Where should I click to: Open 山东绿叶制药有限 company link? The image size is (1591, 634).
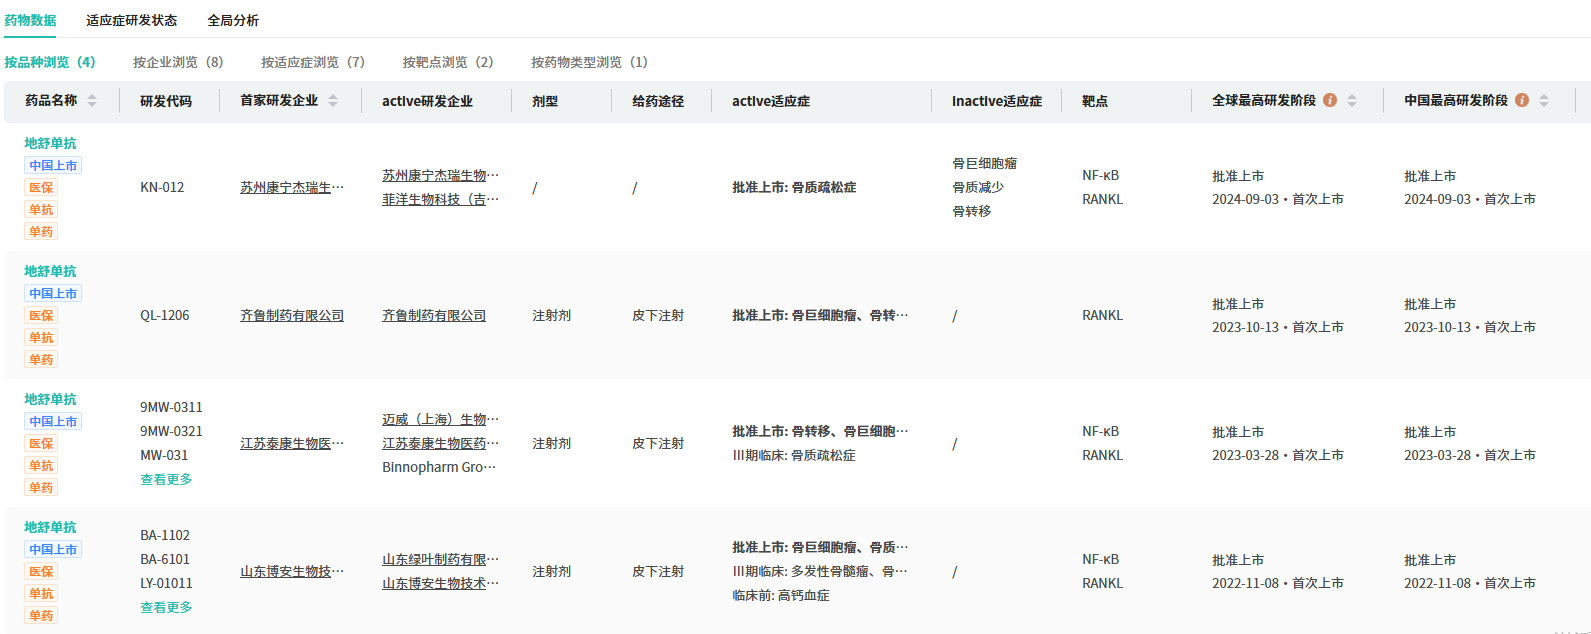440,559
